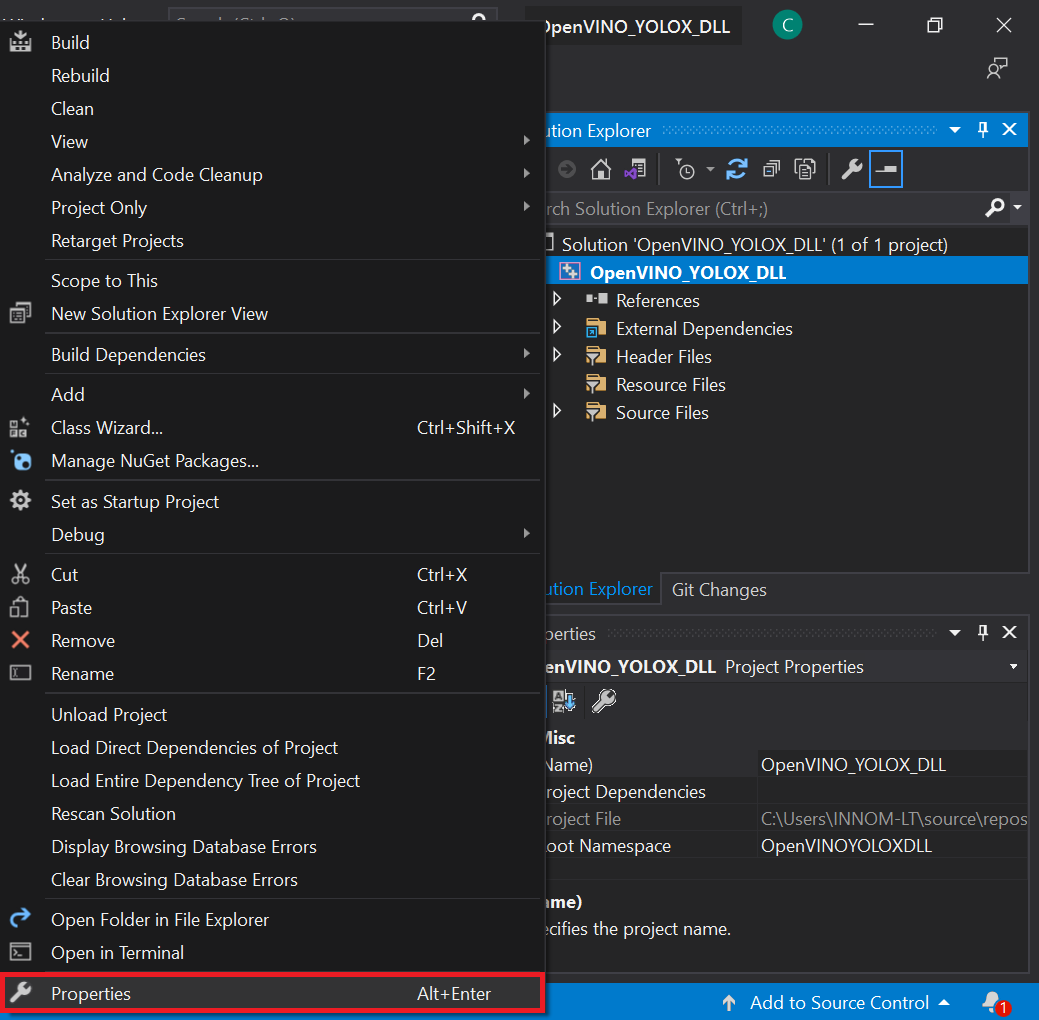1039x1020 pixels.
Task: Click the wrench Properties icon in Solution Explorer toolbar
Action: [x=851, y=169]
